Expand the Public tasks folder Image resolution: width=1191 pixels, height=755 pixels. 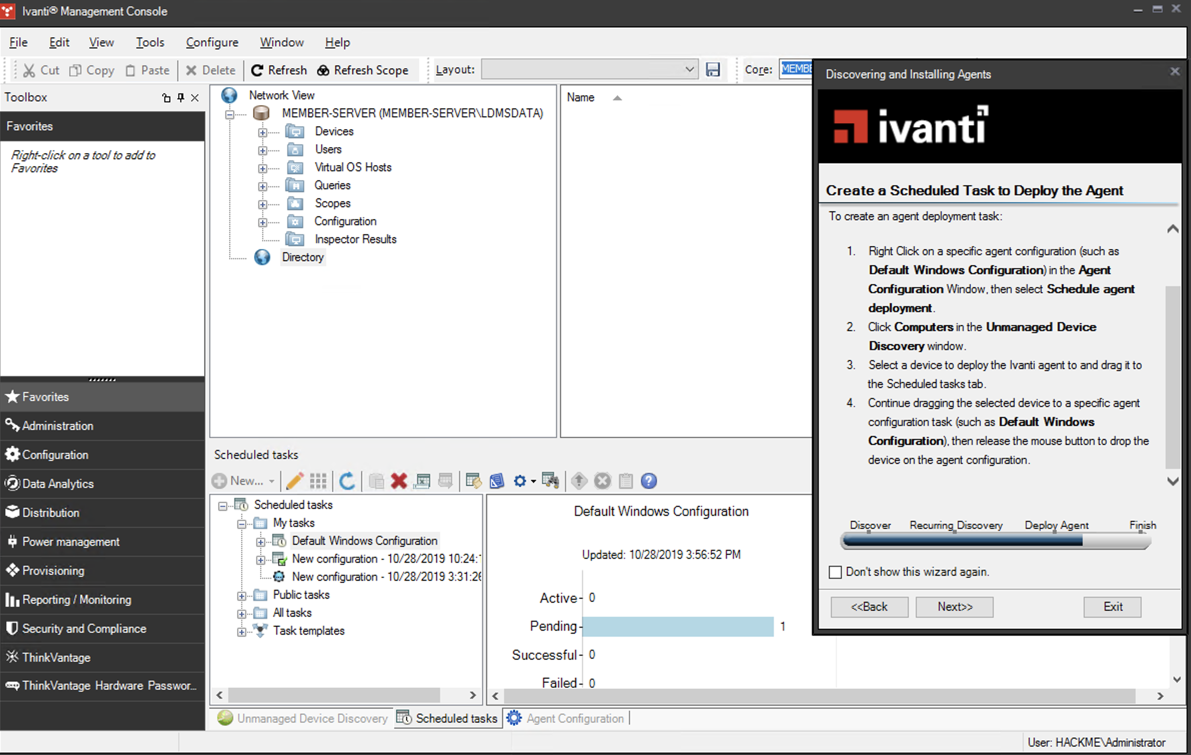(242, 596)
